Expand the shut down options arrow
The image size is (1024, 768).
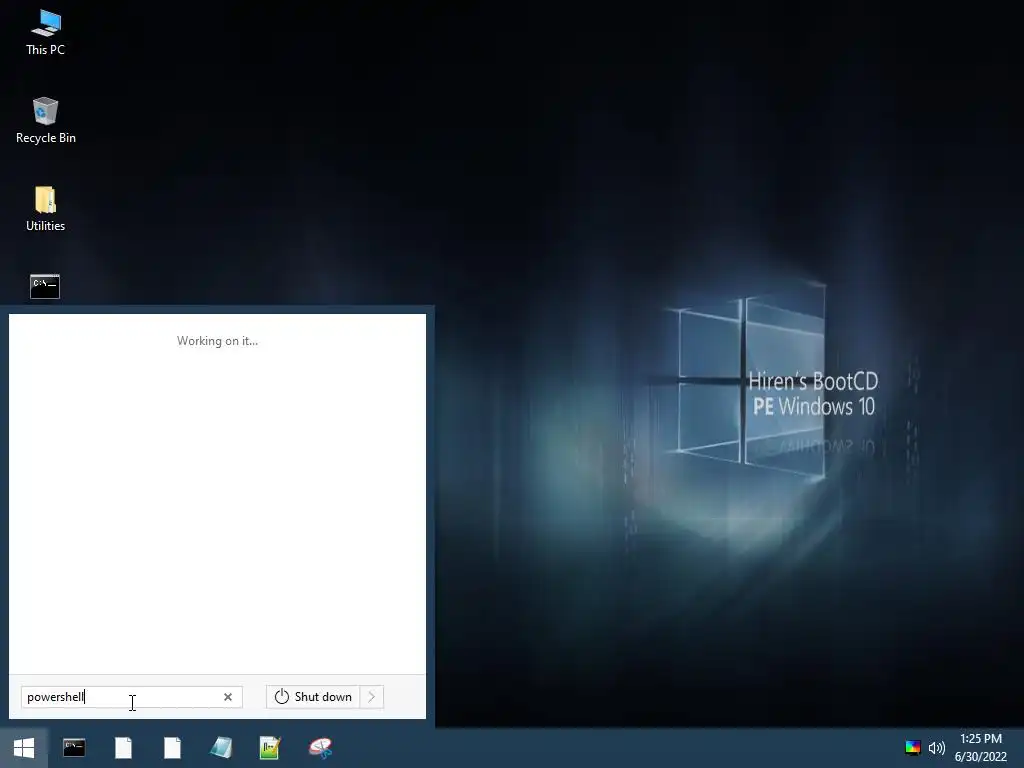point(372,697)
